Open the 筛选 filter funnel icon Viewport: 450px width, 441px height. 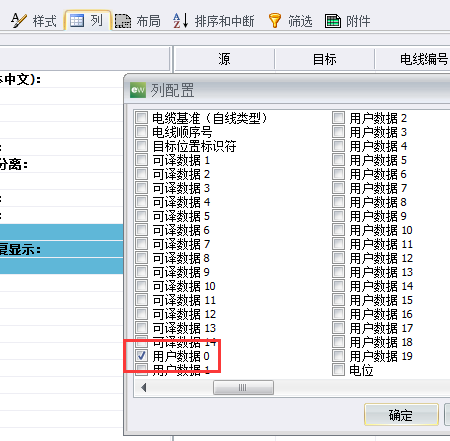tap(275, 21)
